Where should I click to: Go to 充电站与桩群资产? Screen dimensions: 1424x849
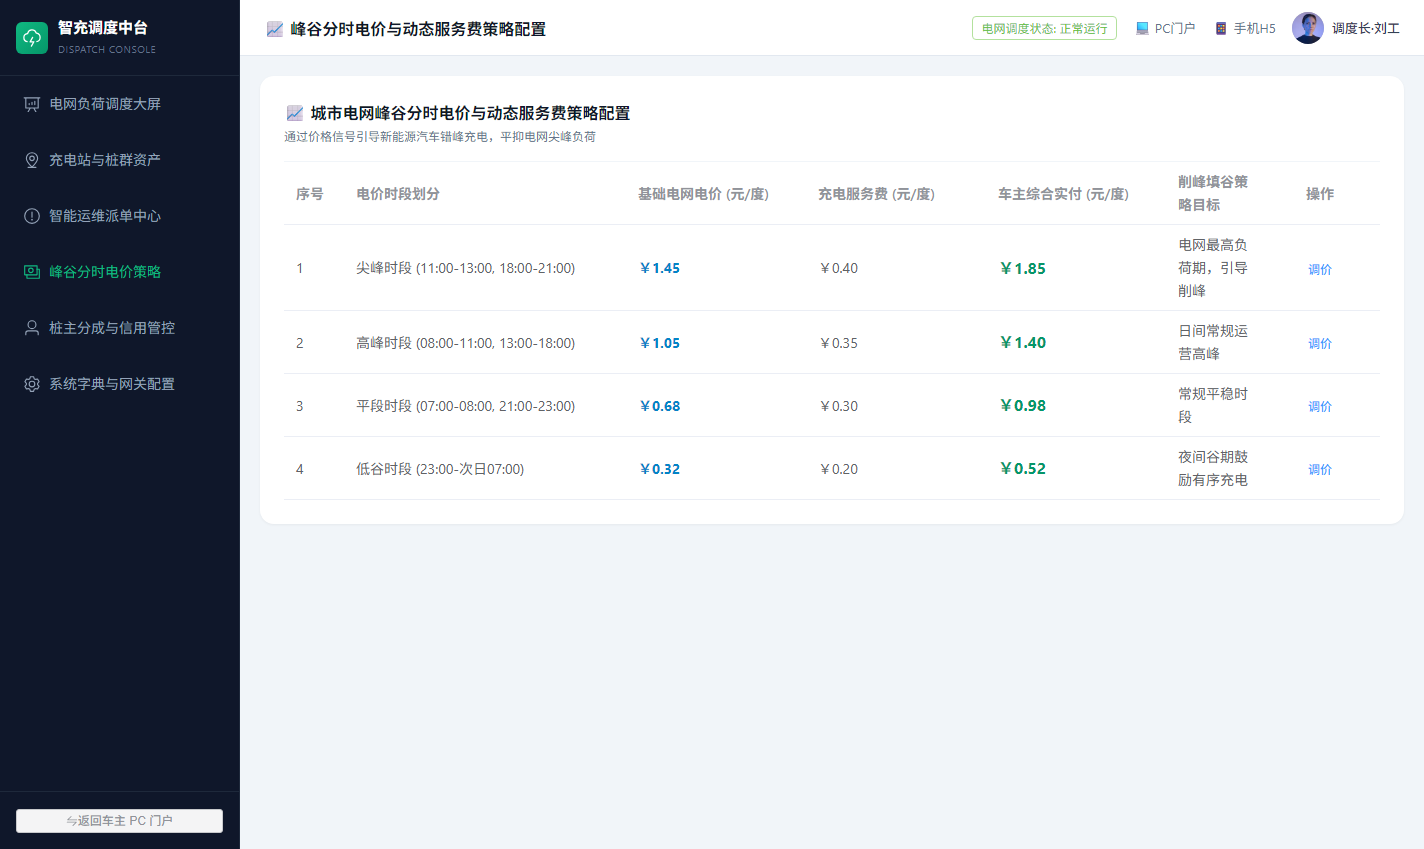pyautogui.click(x=120, y=160)
